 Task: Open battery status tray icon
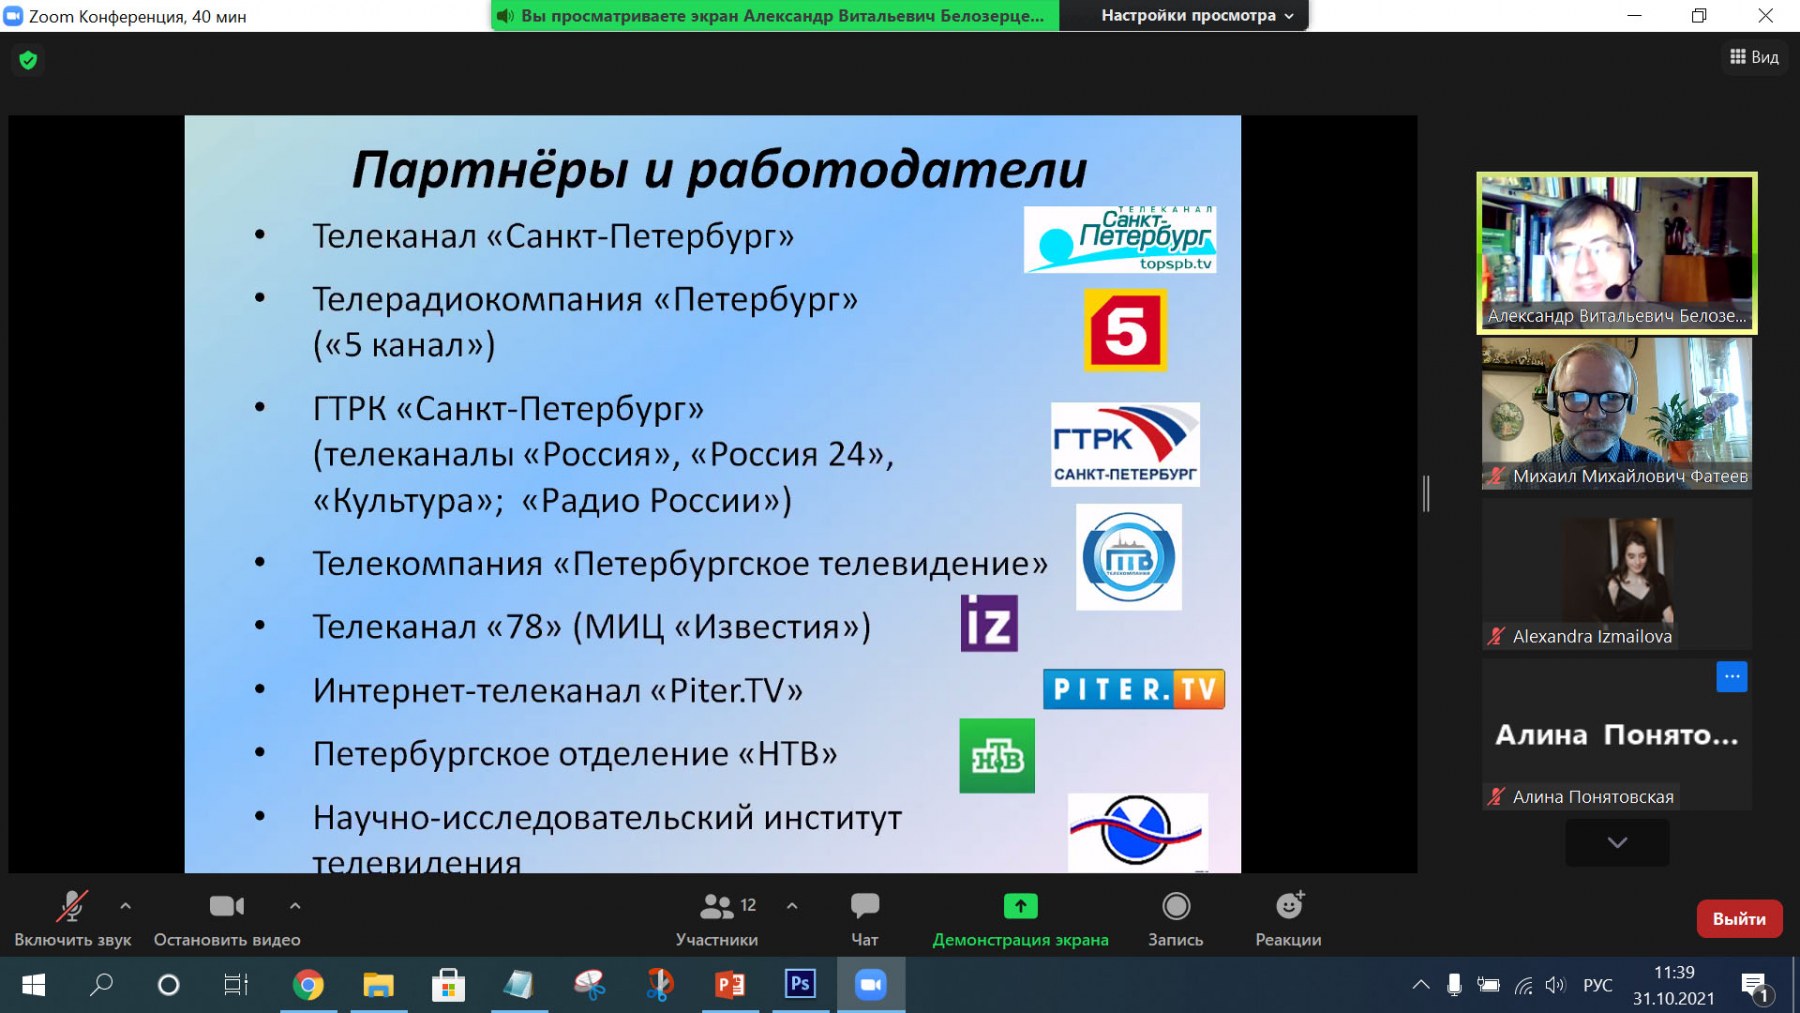(1488, 985)
